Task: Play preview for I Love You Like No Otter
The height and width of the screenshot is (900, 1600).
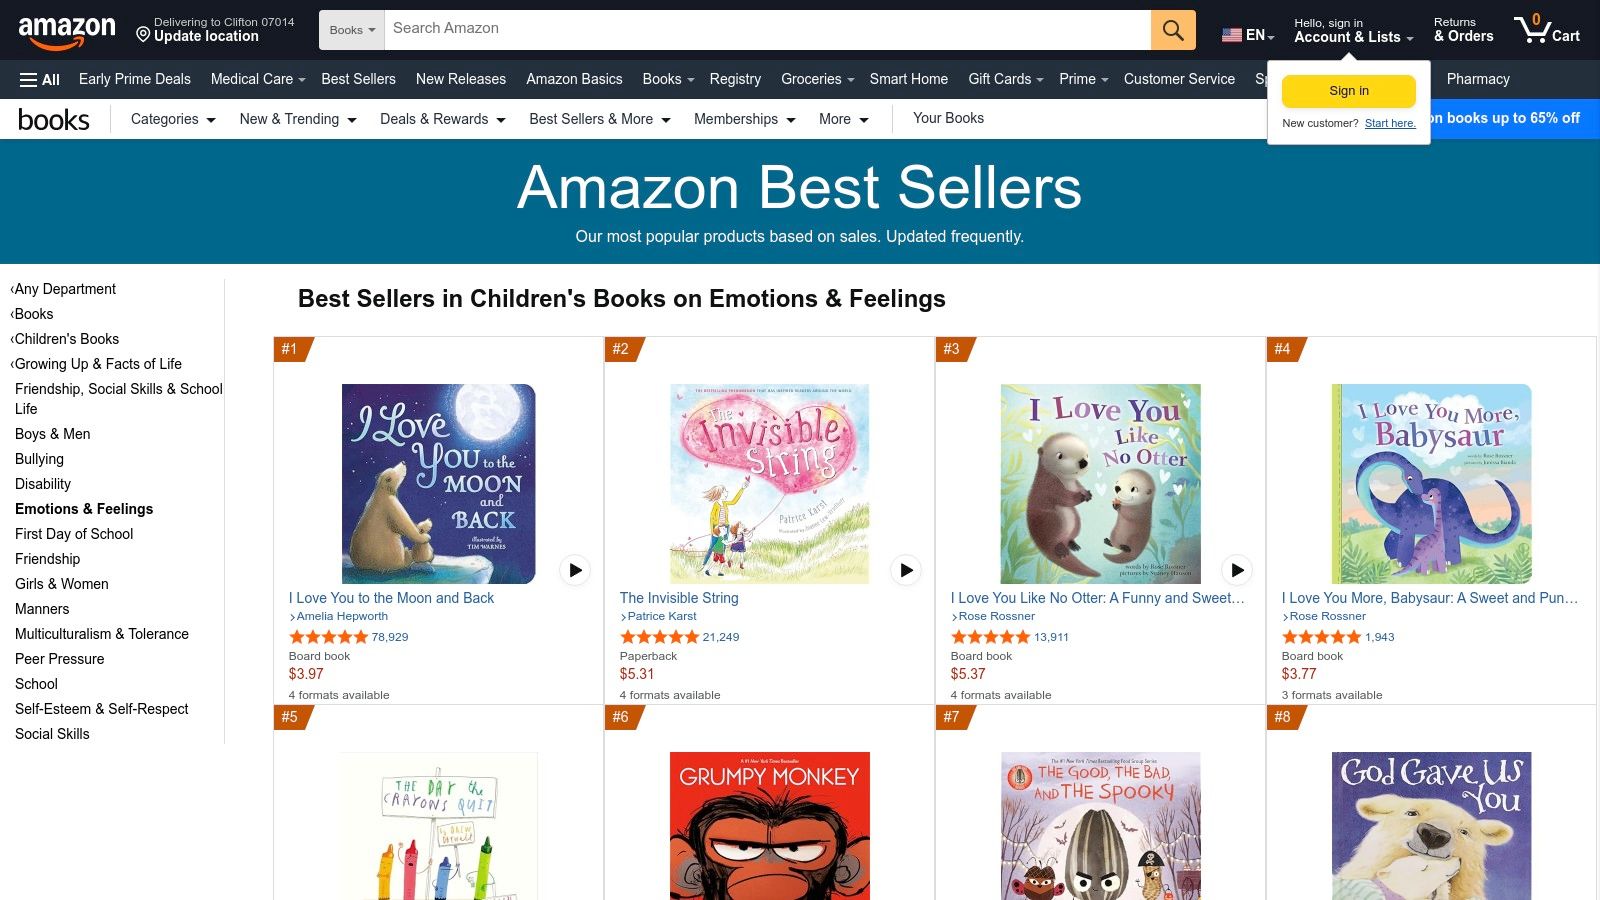Action: tap(1237, 570)
